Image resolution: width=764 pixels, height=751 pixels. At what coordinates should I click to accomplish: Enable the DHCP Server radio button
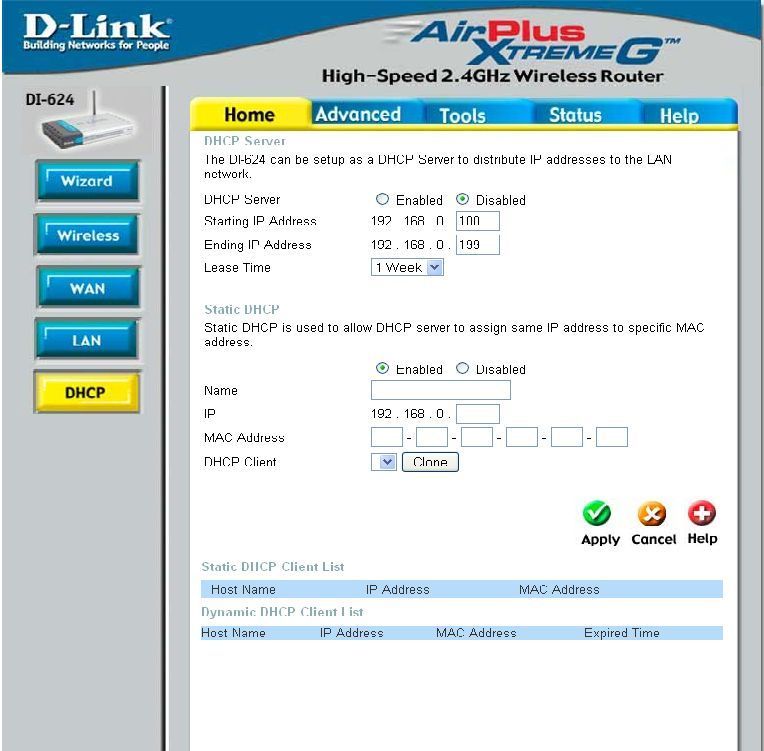pyautogui.click(x=382, y=199)
